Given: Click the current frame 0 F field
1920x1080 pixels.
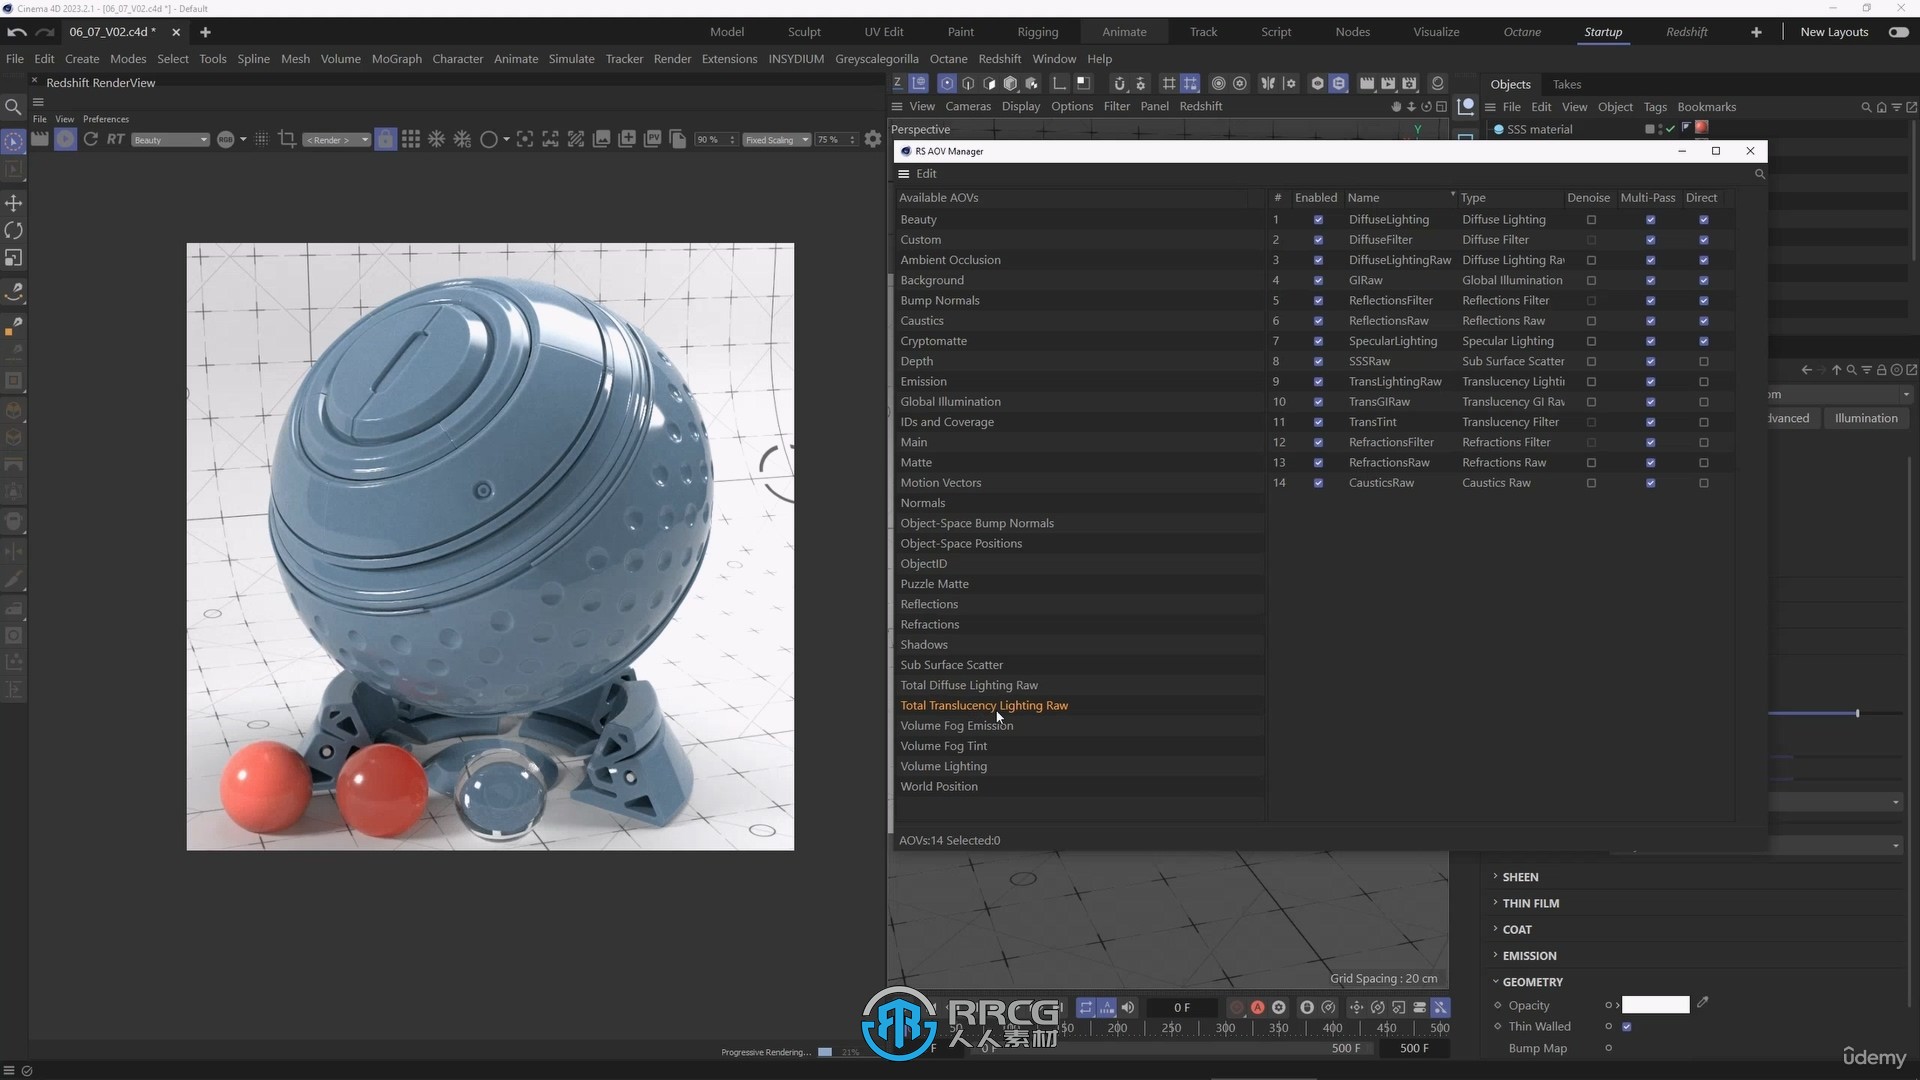Looking at the screenshot, I should 1182,1007.
